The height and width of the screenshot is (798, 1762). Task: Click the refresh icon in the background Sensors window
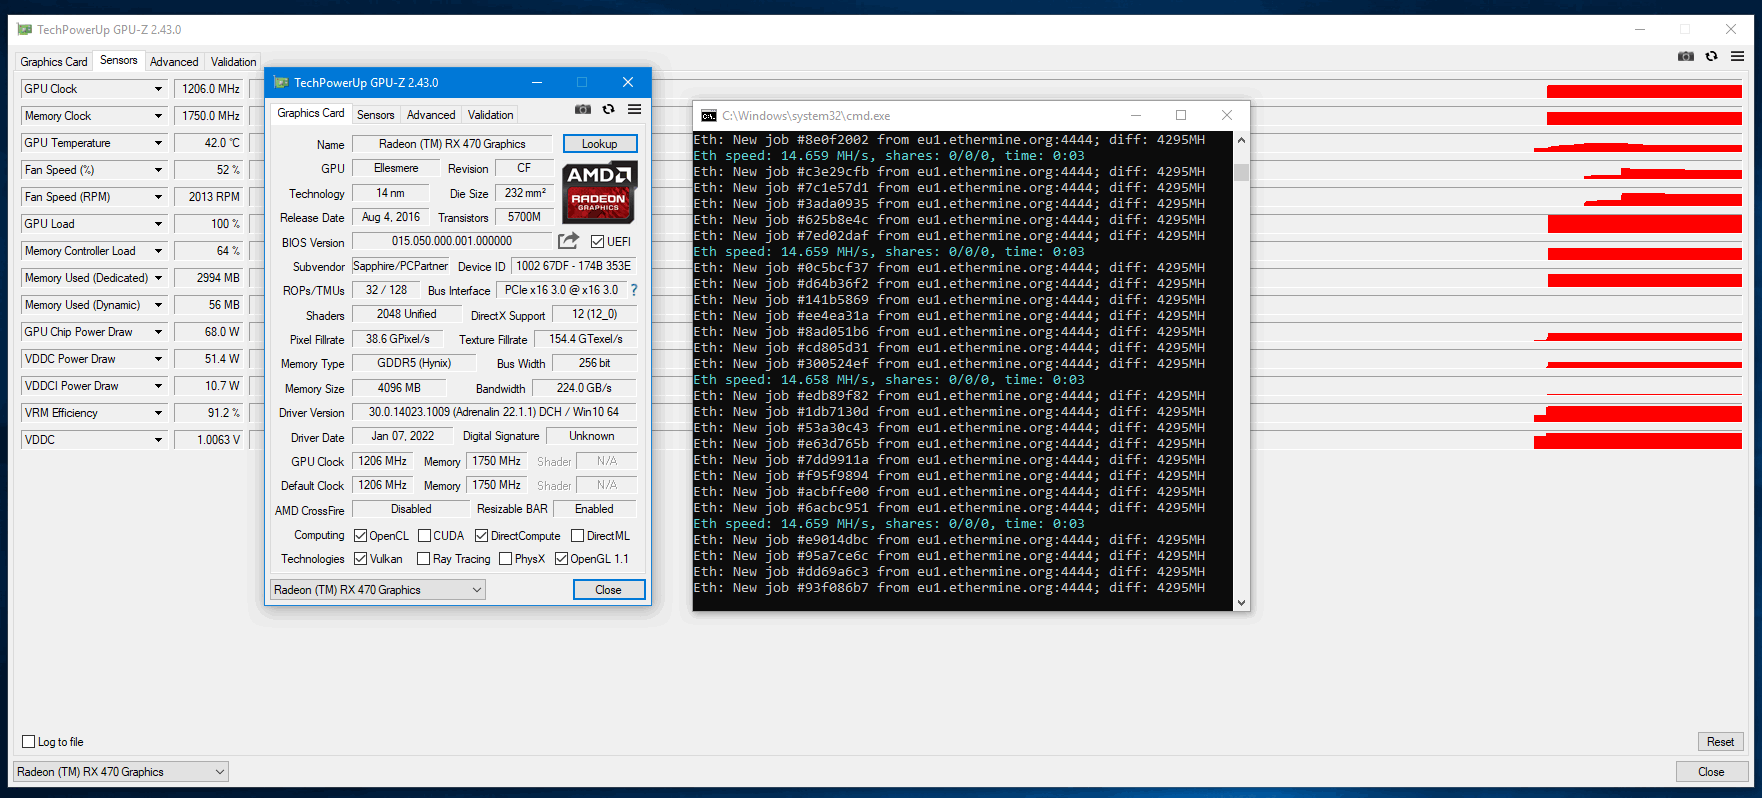tap(1711, 56)
